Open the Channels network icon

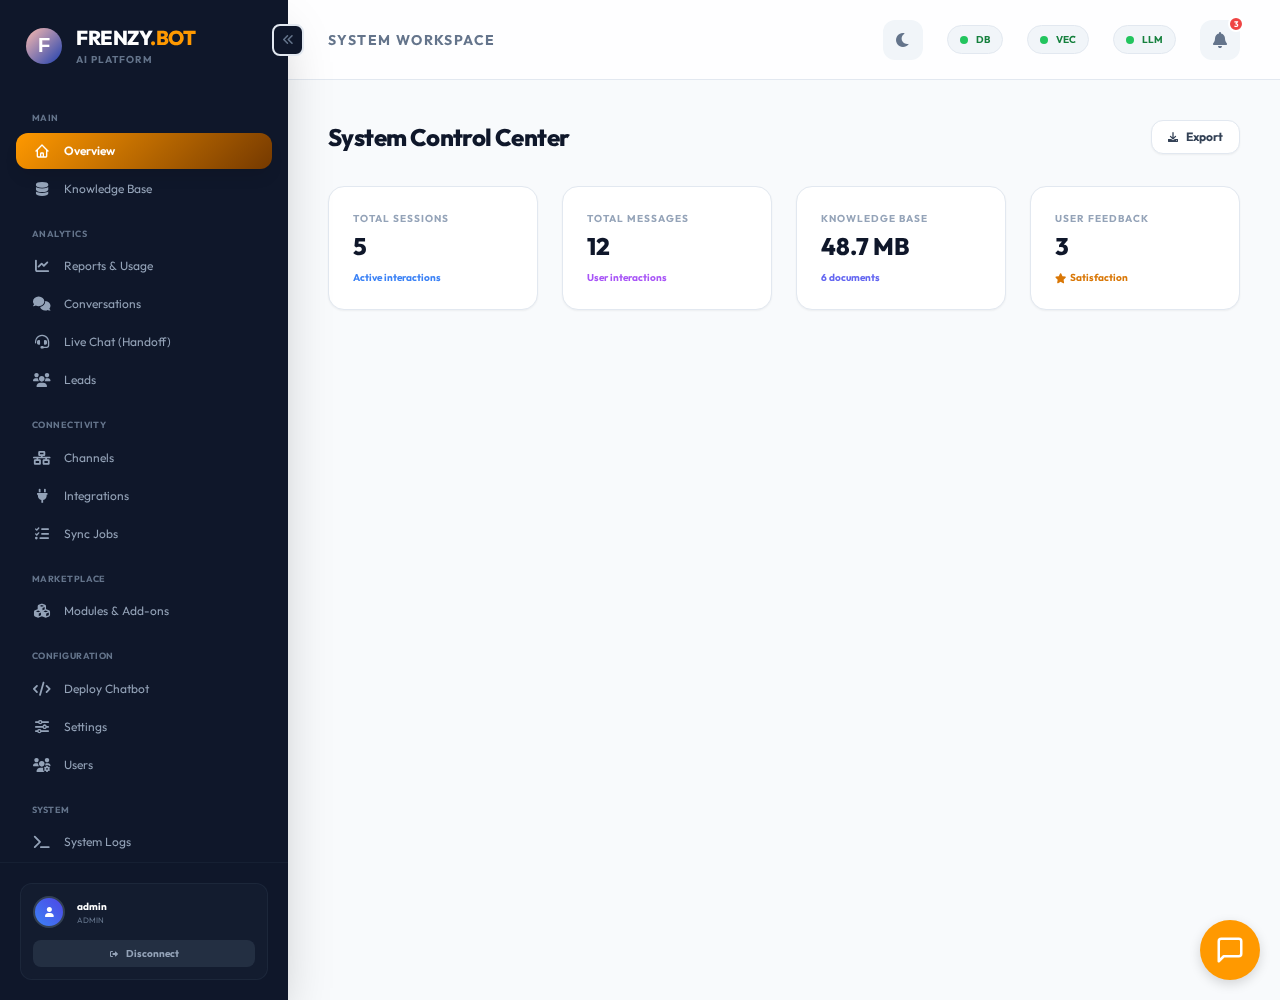click(42, 458)
